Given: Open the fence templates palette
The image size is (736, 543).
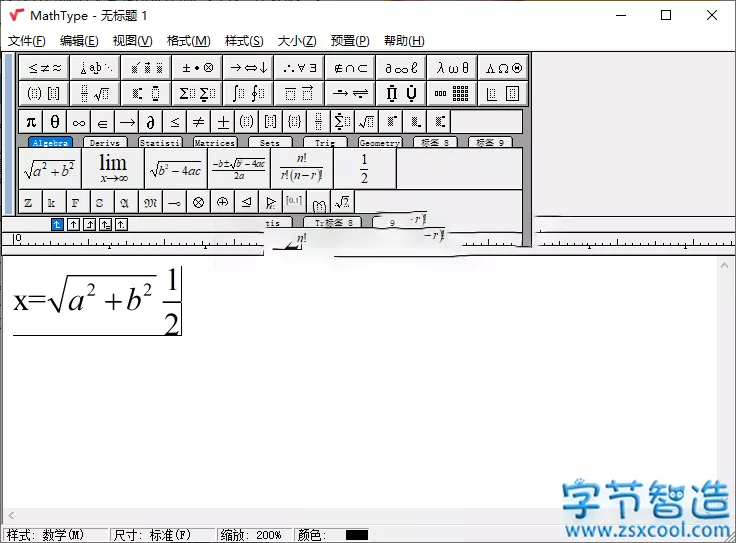Looking at the screenshot, I should [x=45, y=93].
